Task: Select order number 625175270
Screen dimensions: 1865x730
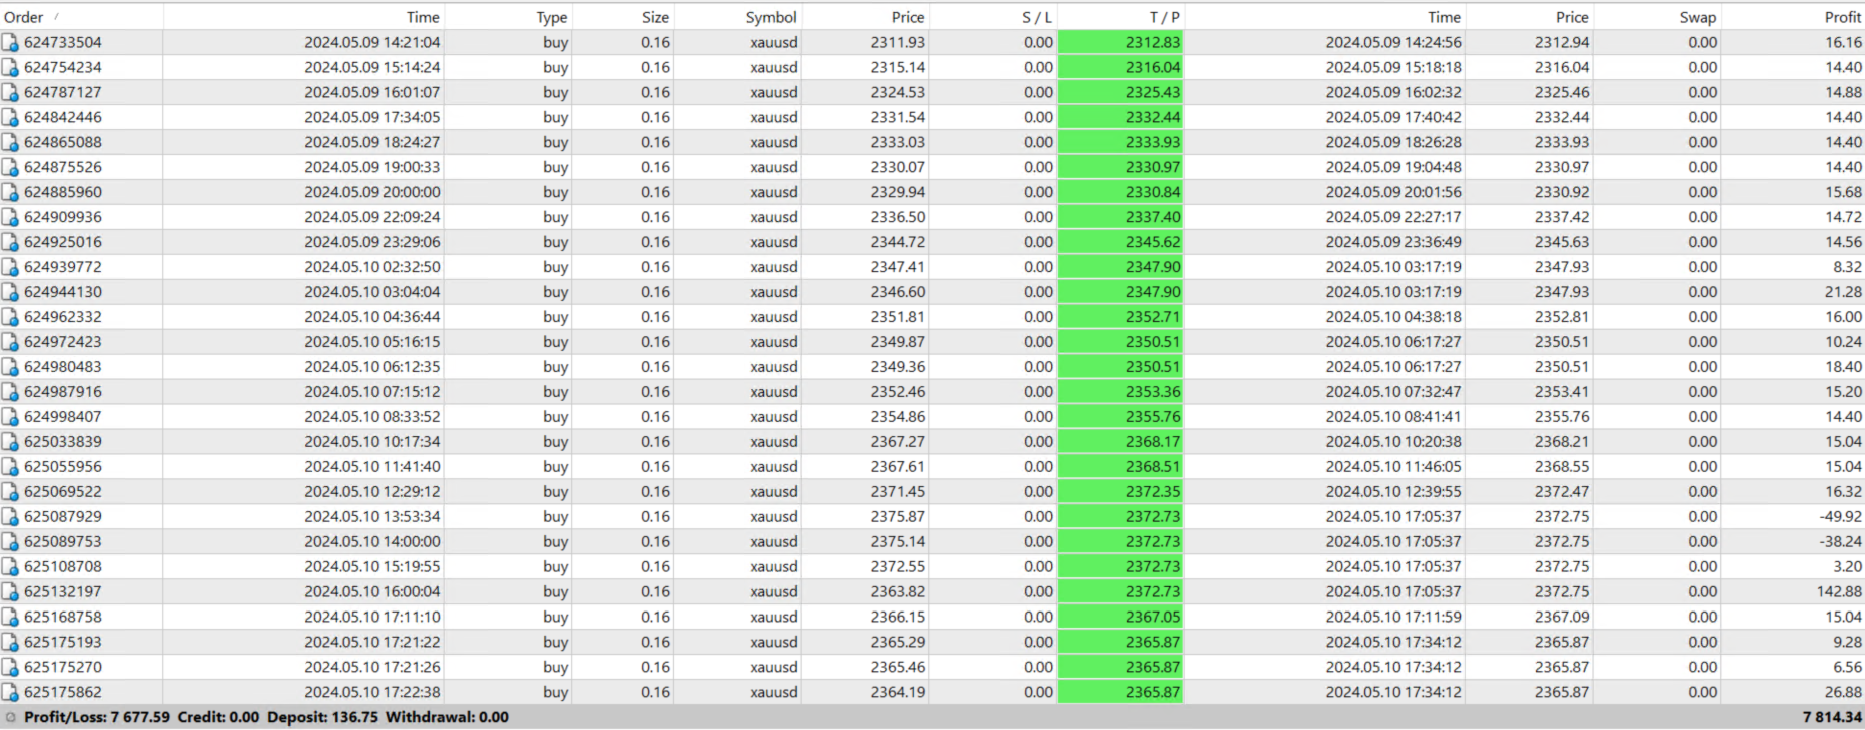Action: [63, 667]
